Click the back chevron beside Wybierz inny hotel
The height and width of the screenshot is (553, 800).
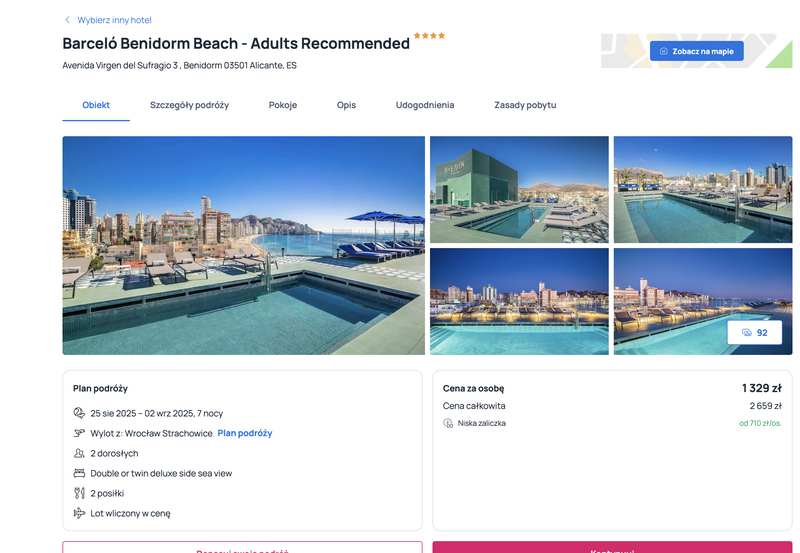[67, 20]
